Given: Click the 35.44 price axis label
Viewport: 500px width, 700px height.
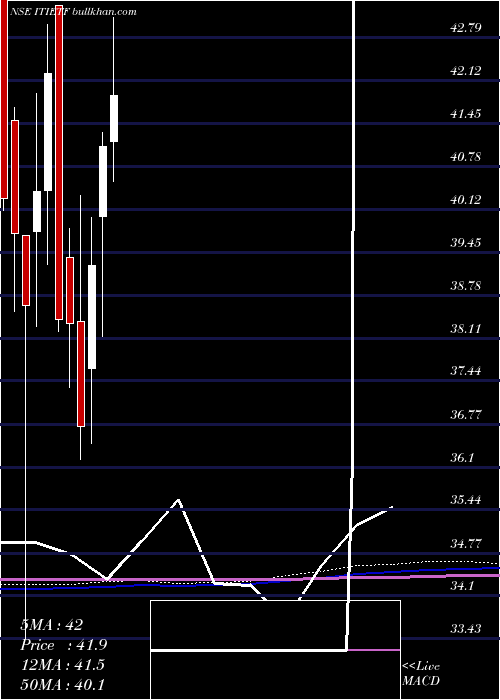Looking at the screenshot, I should tap(466, 500).
